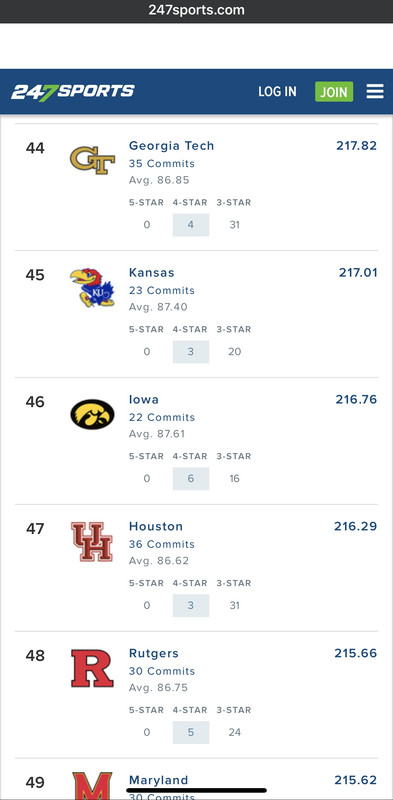This screenshot has height=800, width=393.
Task: Select Rutgers' 4-star count of 5
Action: pyautogui.click(x=191, y=733)
